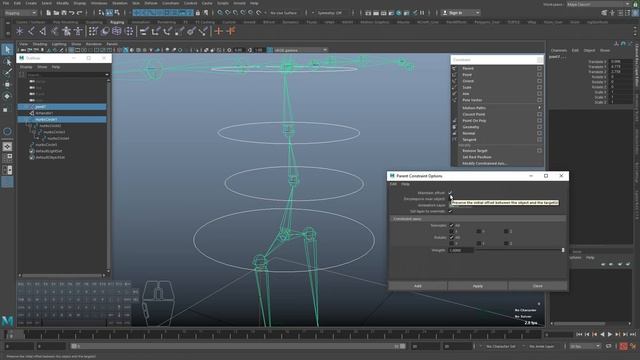
Task: Choose Remove Target in Constrain menu
Action: tap(475, 151)
